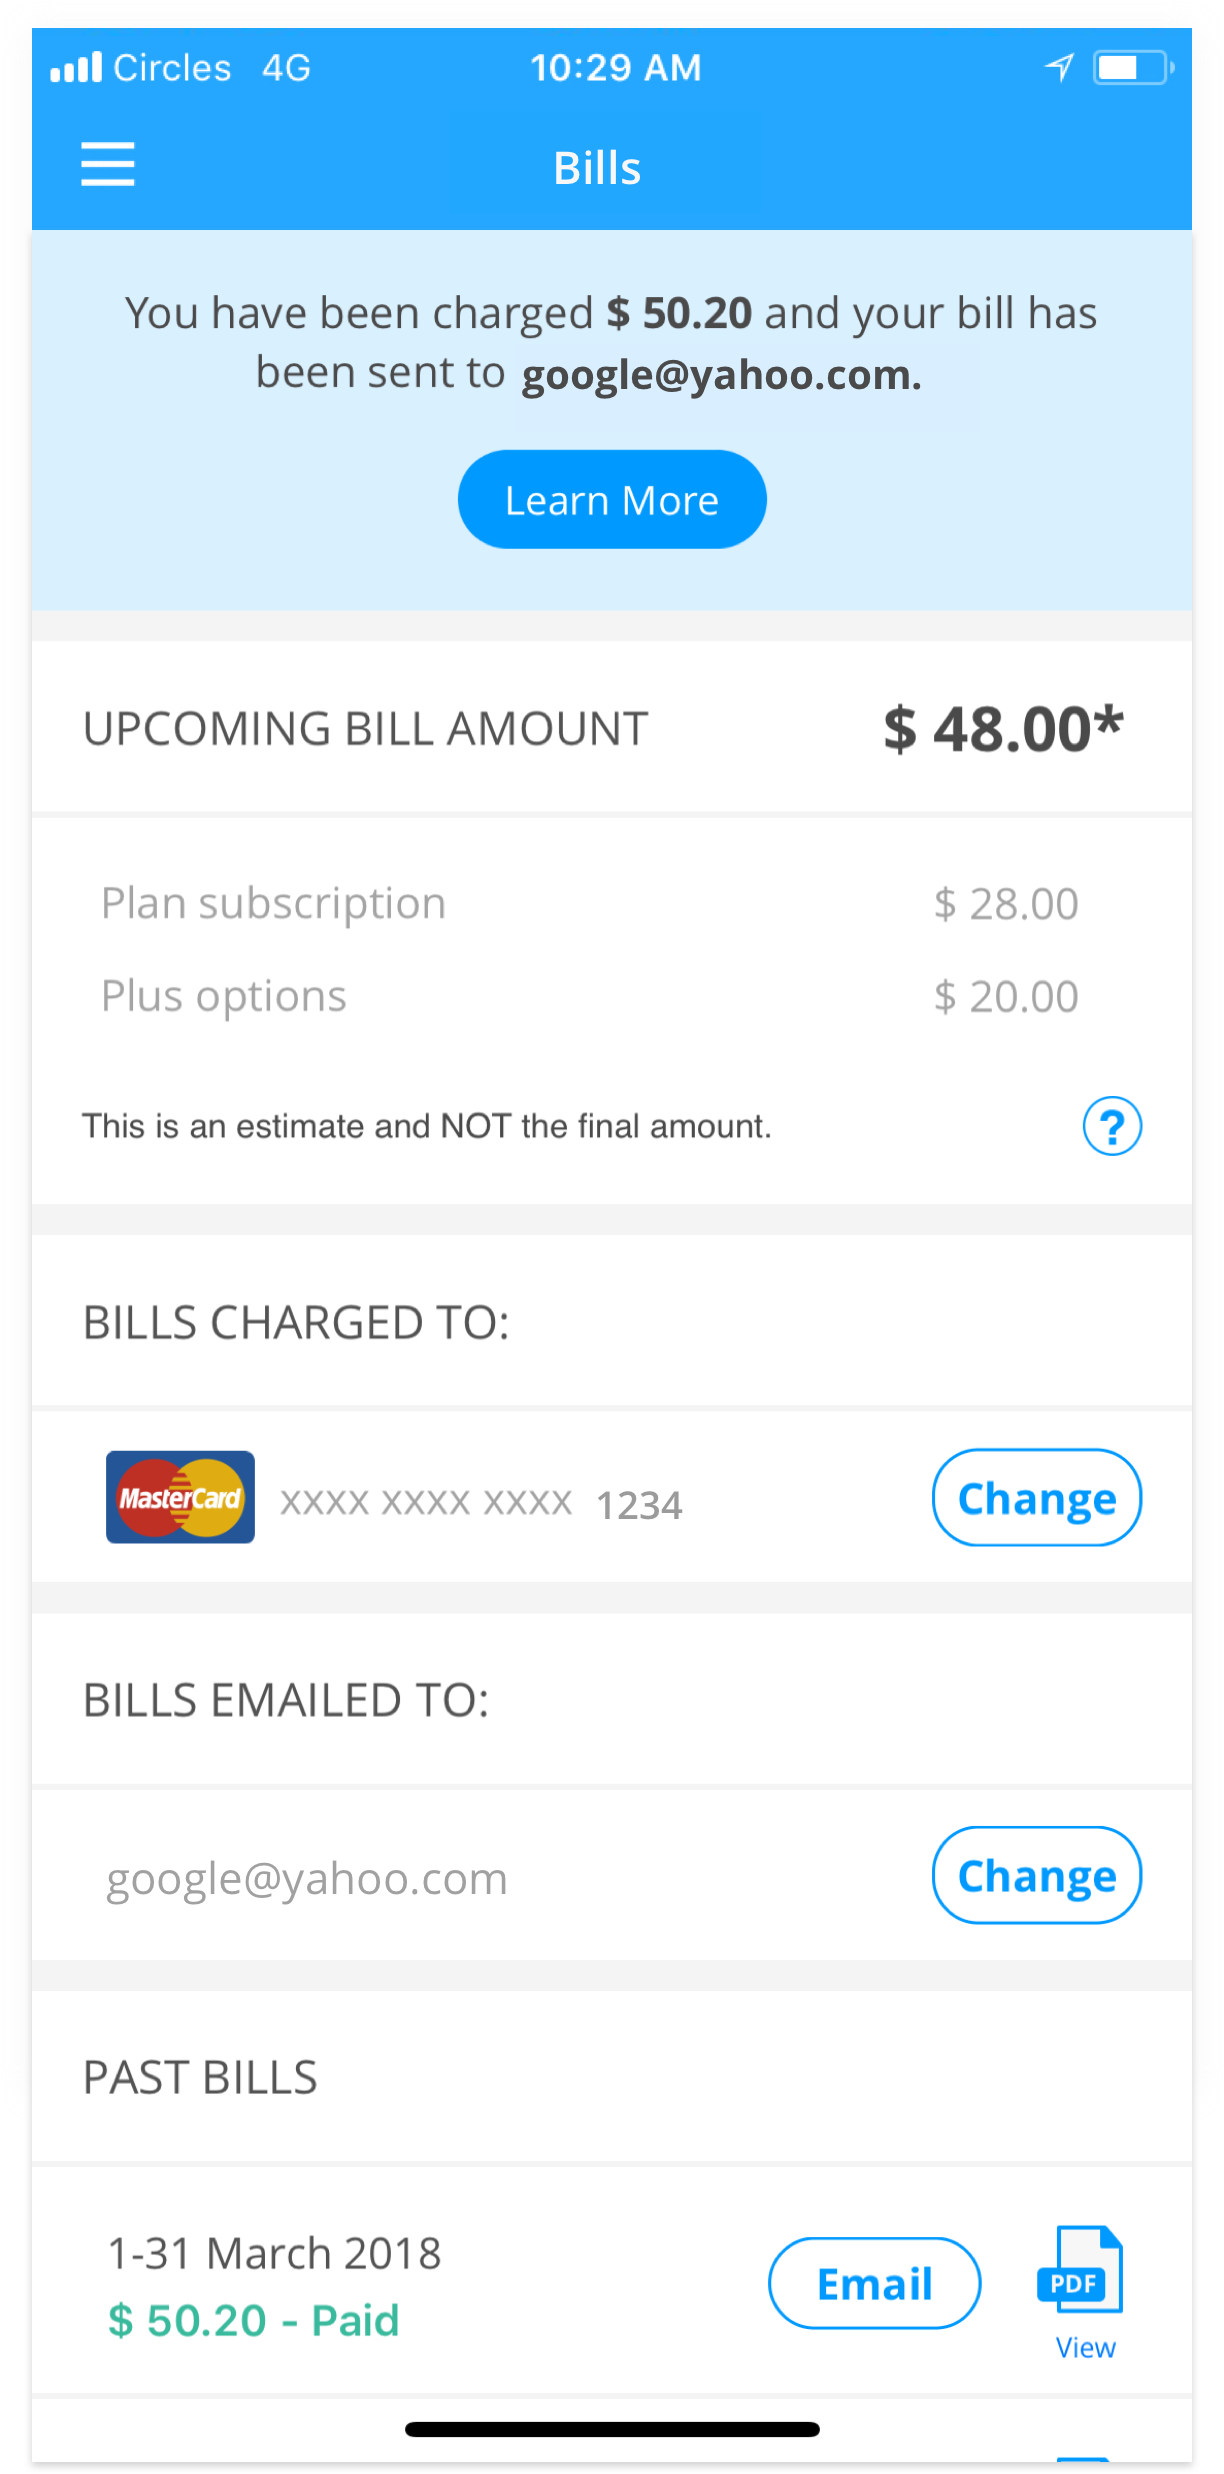The image size is (1224, 2474).
Task: Tap the question mark help icon
Action: pos(1111,1127)
